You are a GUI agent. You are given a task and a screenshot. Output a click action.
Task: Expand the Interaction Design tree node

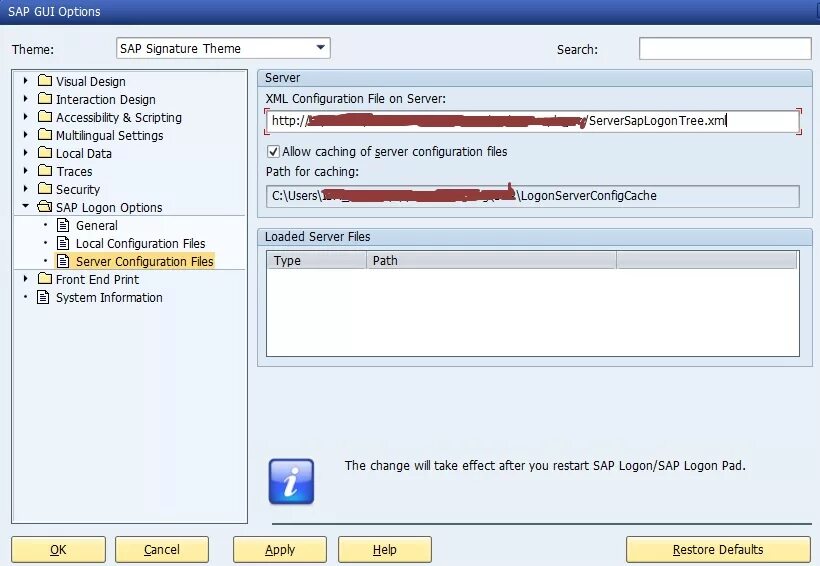coord(25,98)
